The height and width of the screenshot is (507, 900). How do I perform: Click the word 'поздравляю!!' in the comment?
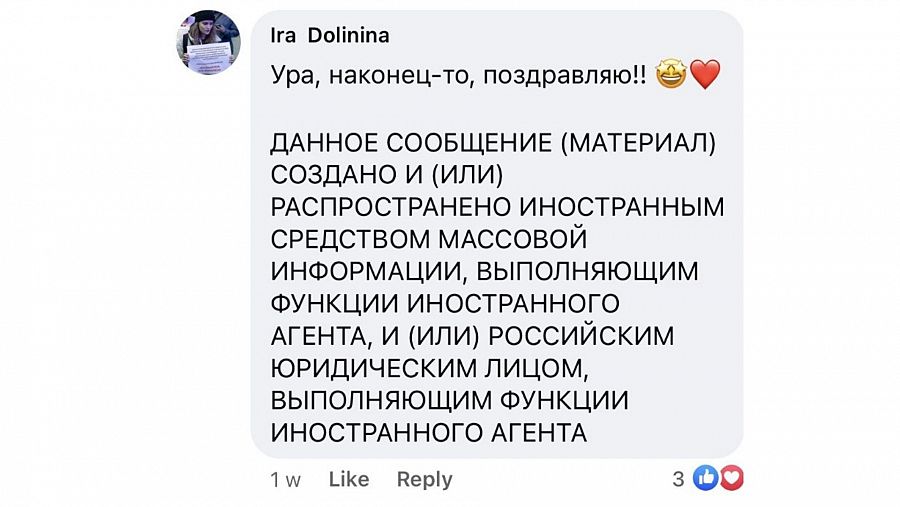pyautogui.click(x=565, y=76)
